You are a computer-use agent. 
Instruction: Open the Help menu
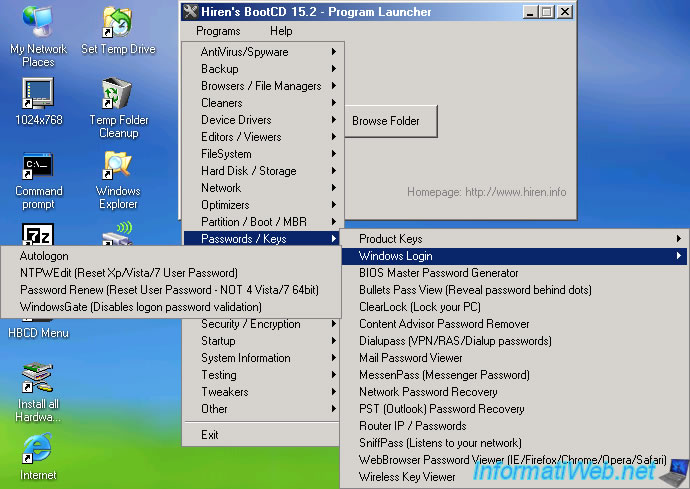click(x=281, y=31)
